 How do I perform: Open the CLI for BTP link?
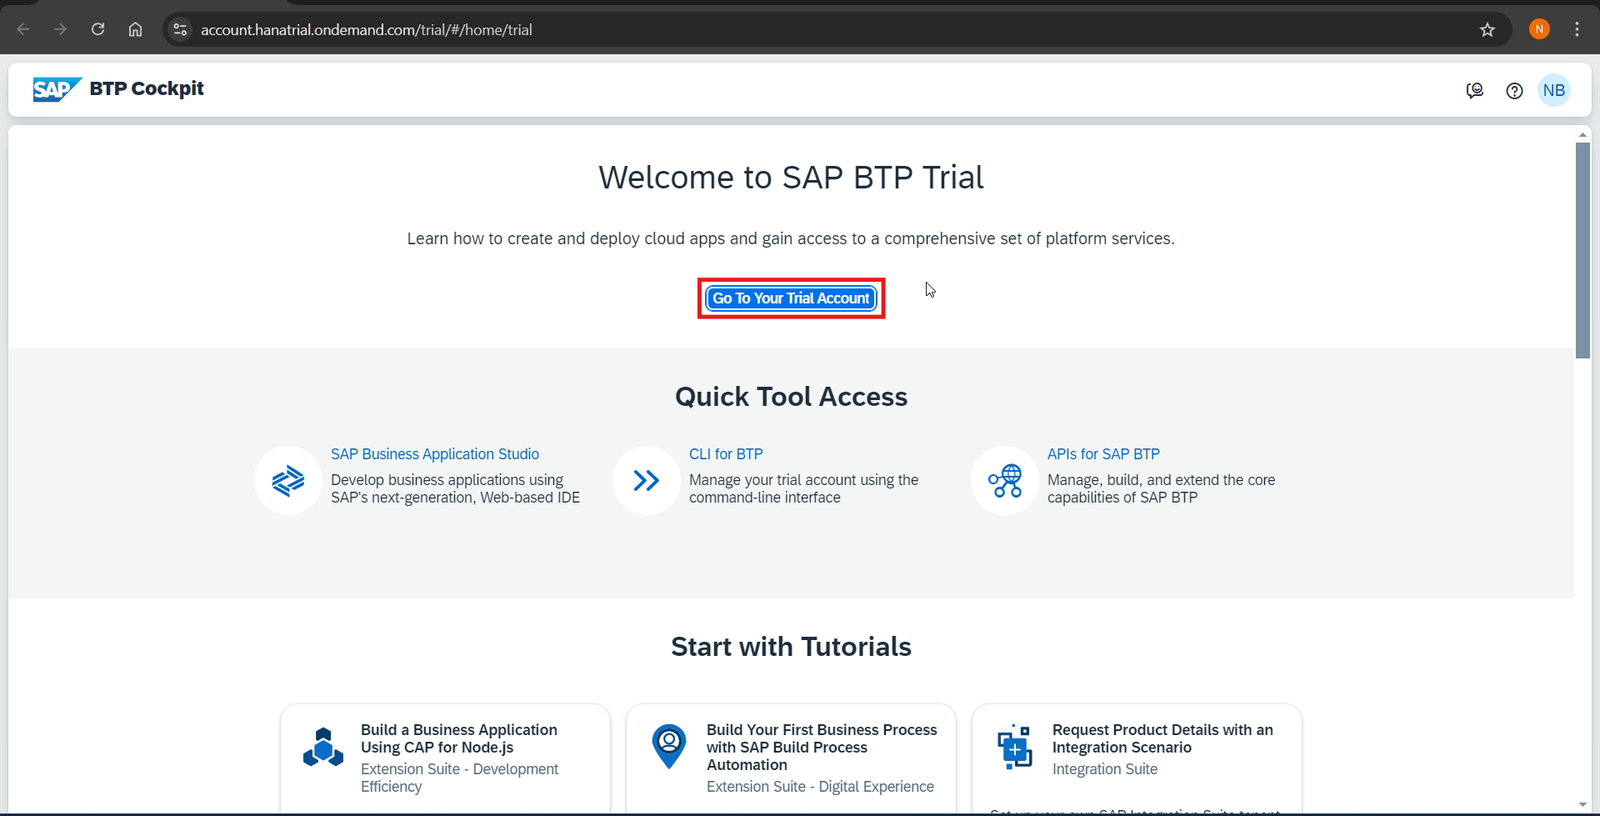[726, 454]
